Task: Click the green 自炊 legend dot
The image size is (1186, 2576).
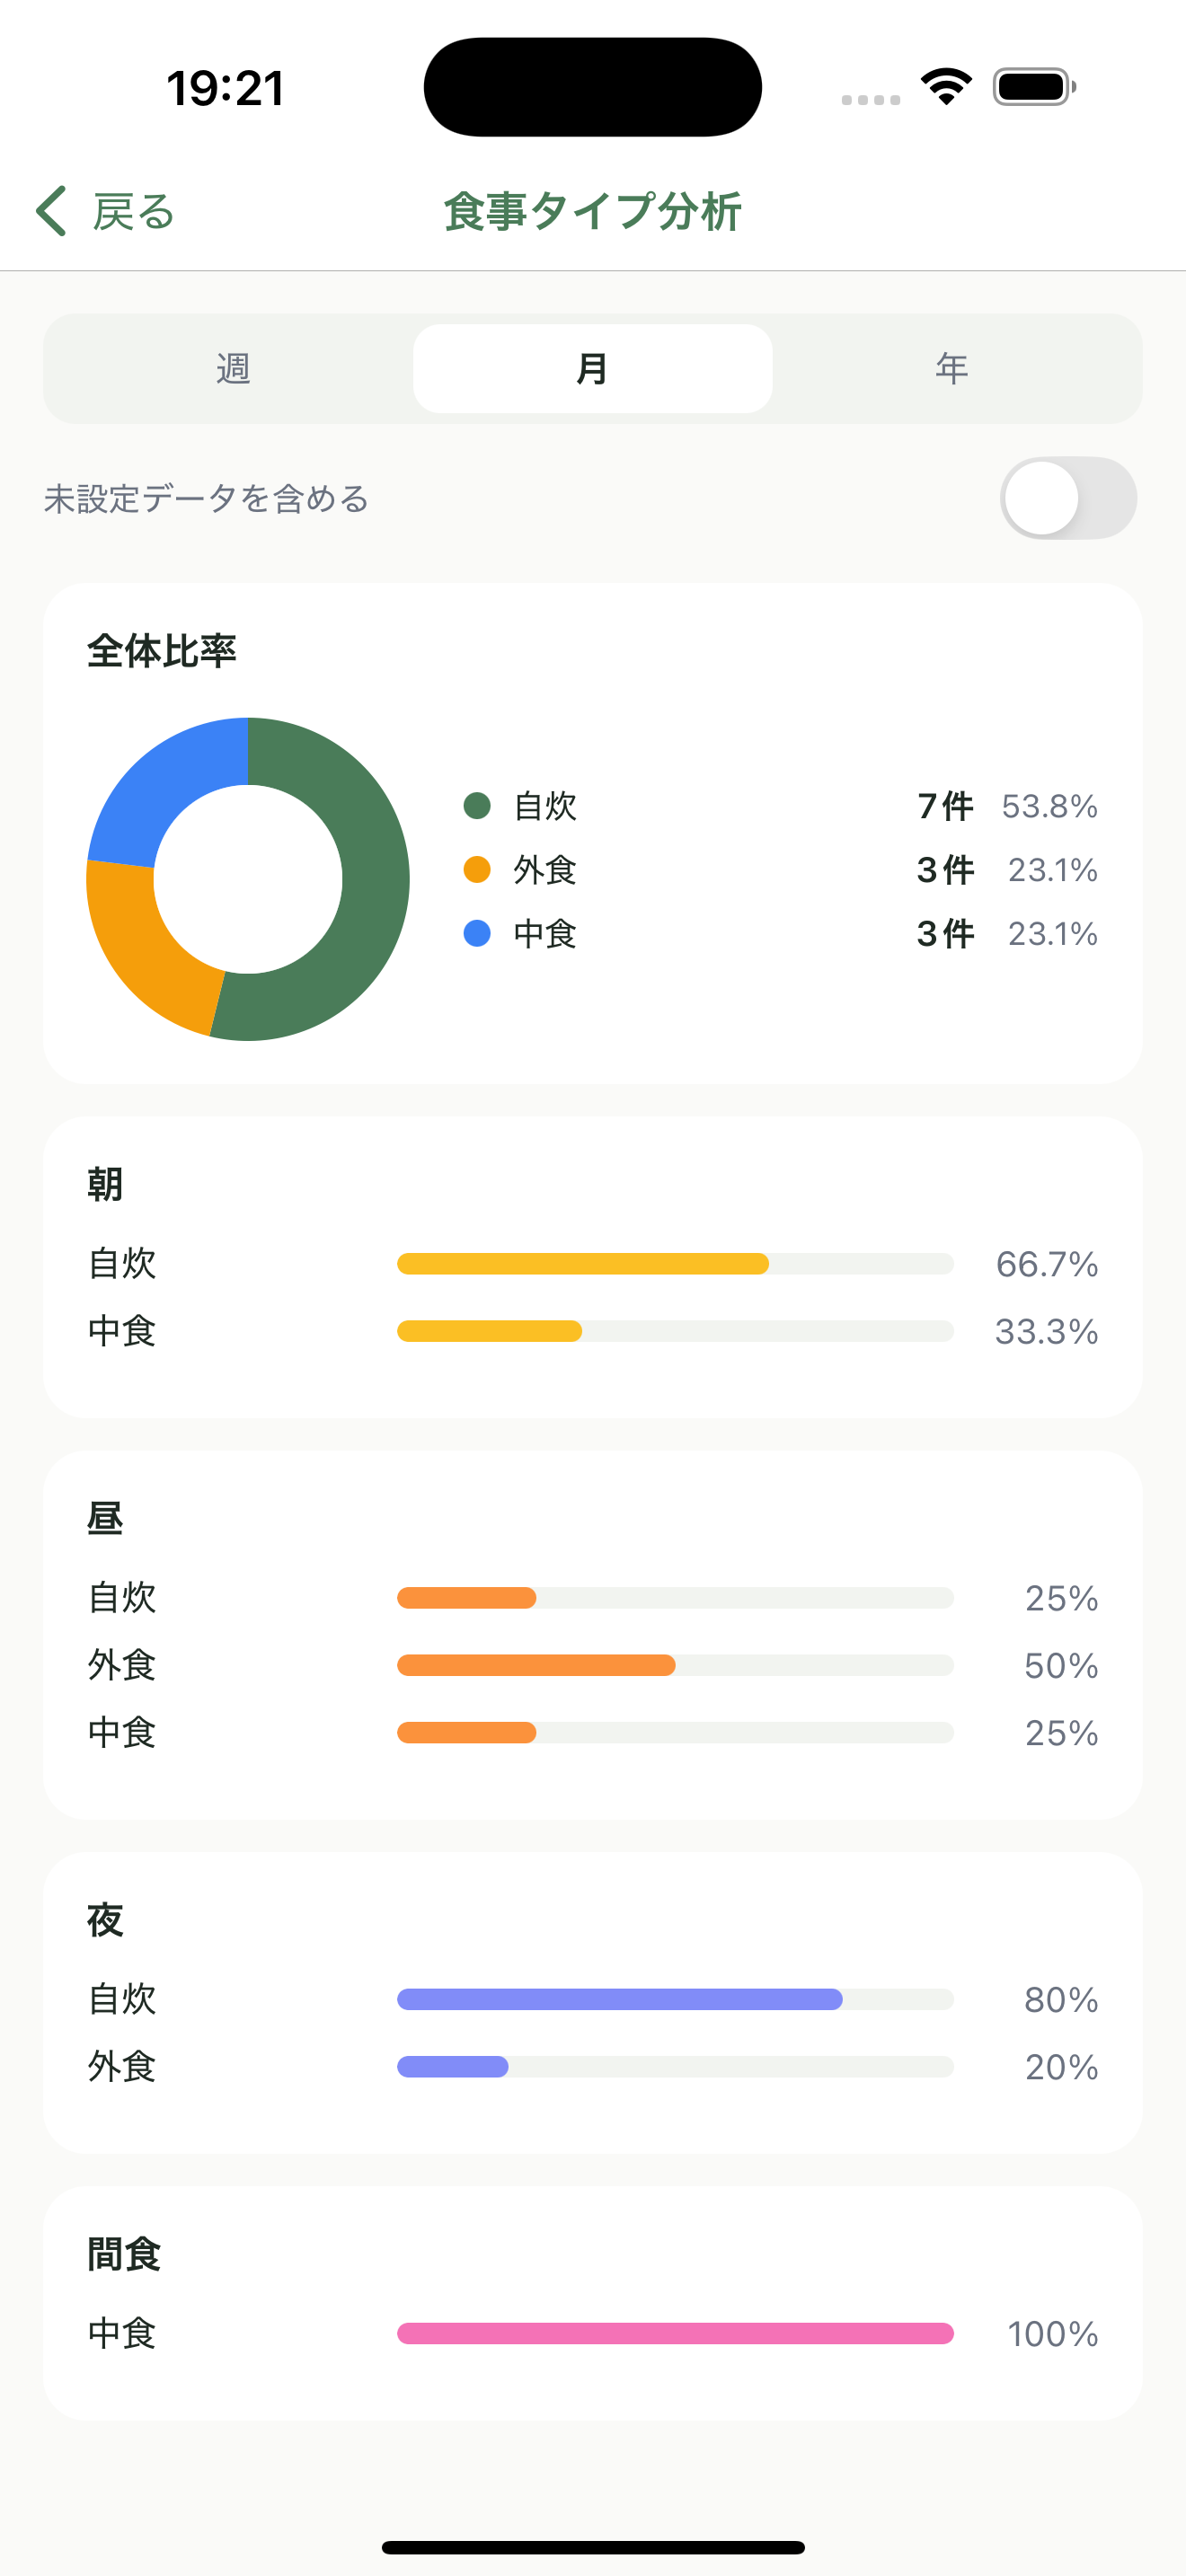Action: [477, 805]
